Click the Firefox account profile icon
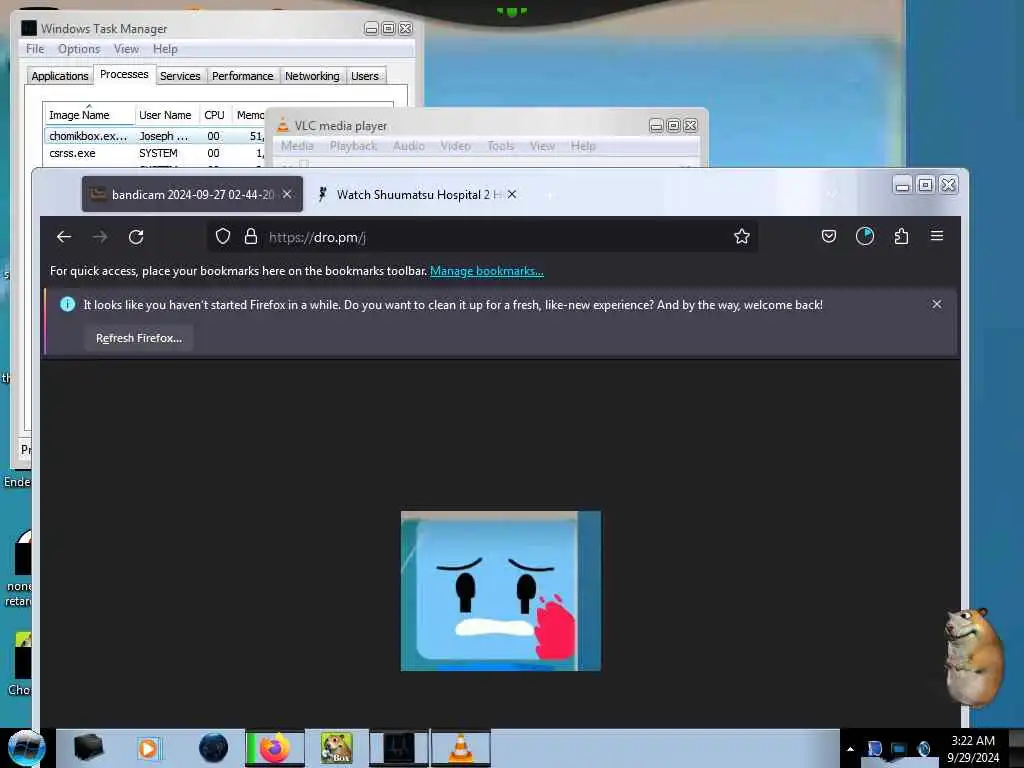The image size is (1024, 768). (865, 236)
